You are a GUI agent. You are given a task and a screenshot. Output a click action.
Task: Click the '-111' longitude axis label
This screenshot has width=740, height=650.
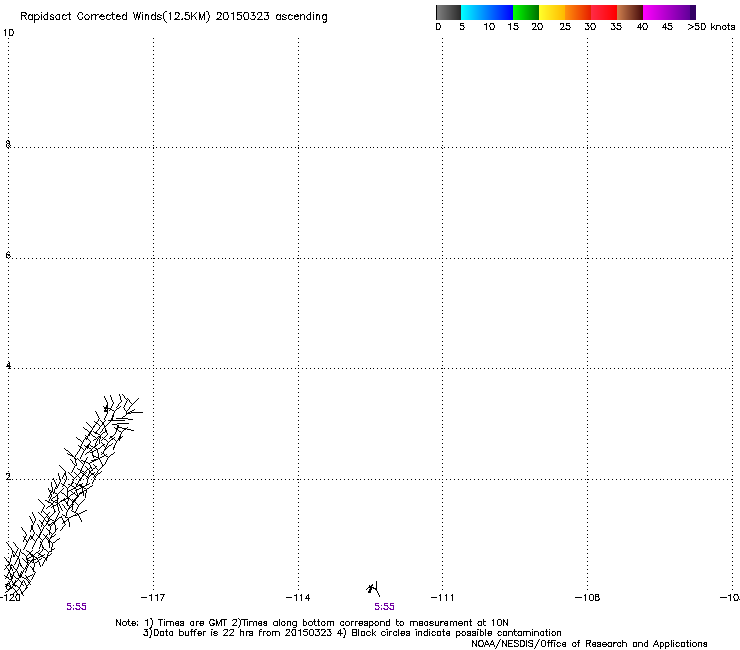(442, 598)
